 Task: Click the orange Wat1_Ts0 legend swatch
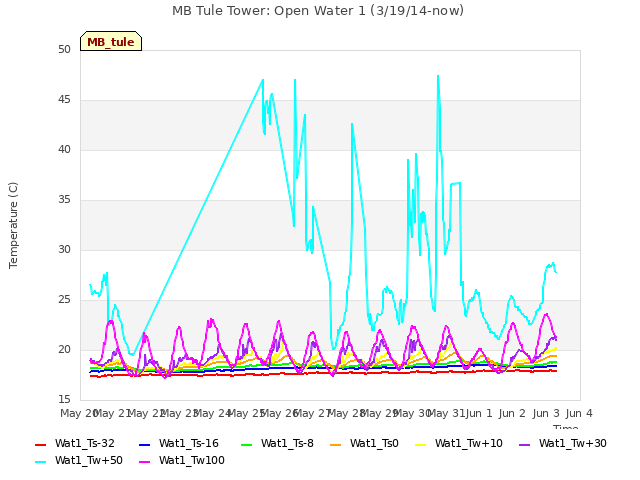click(335, 445)
